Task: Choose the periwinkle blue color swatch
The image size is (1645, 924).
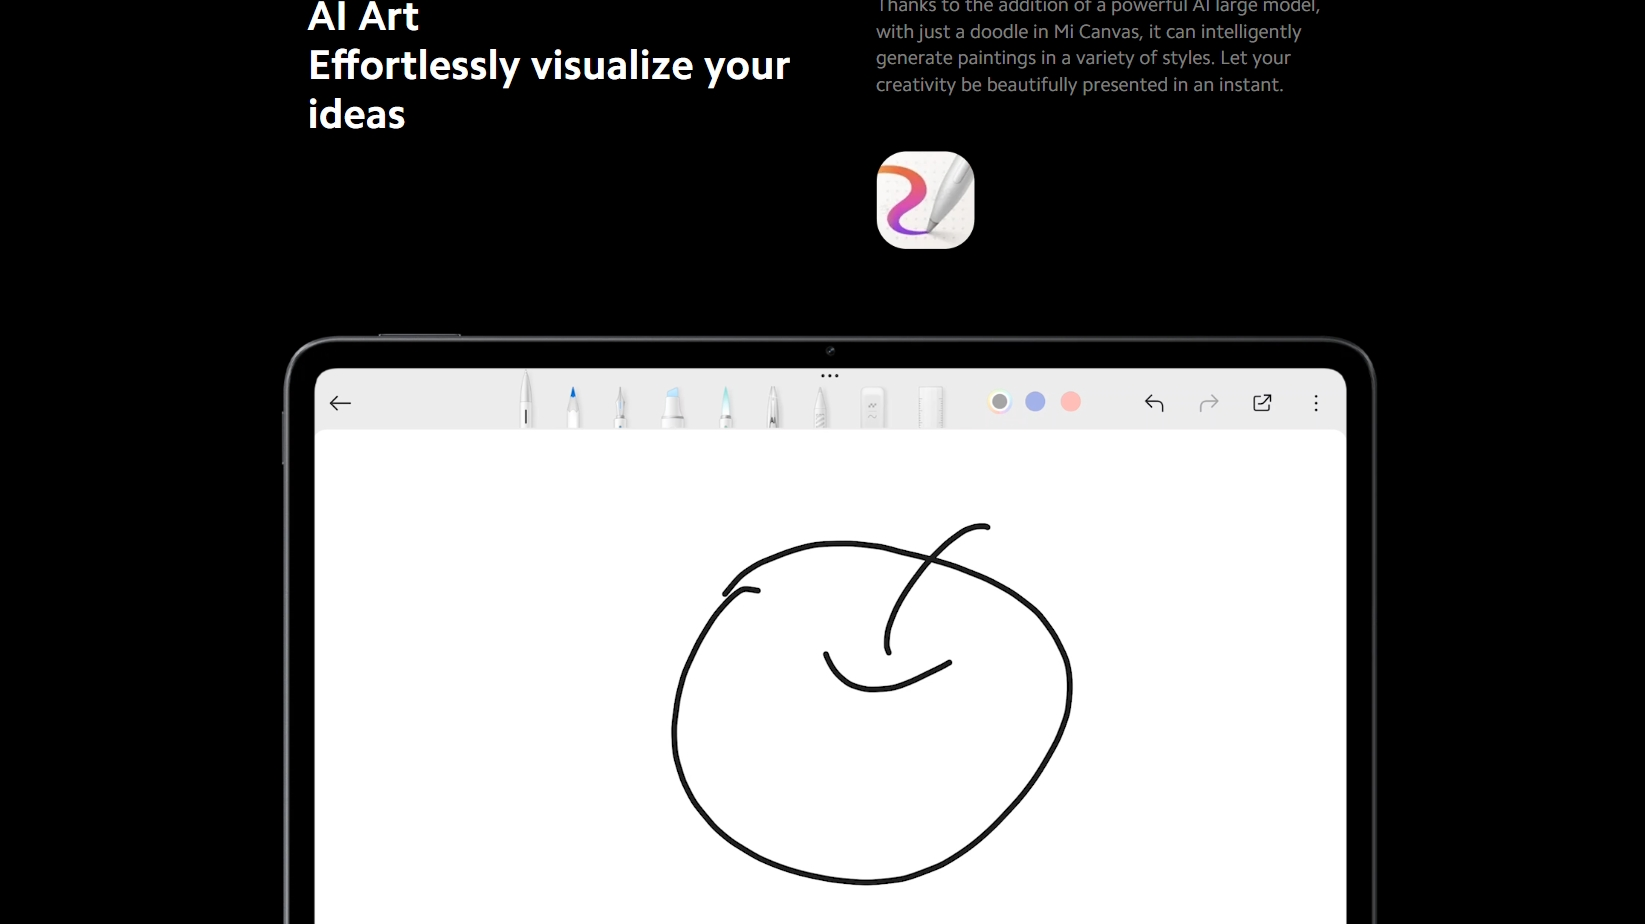Action: tap(1035, 401)
